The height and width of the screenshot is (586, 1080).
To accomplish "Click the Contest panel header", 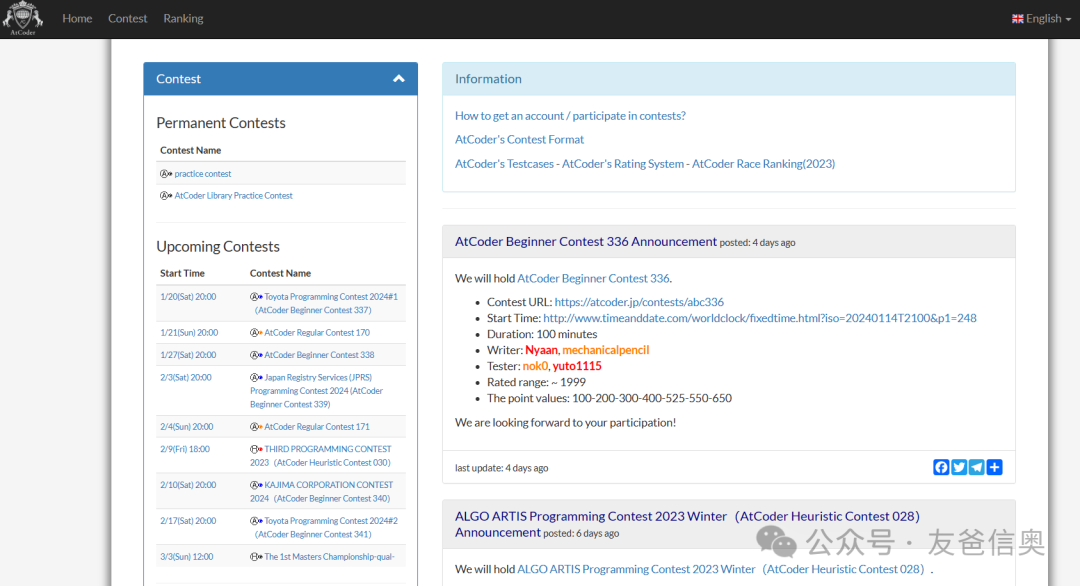I will [x=280, y=79].
